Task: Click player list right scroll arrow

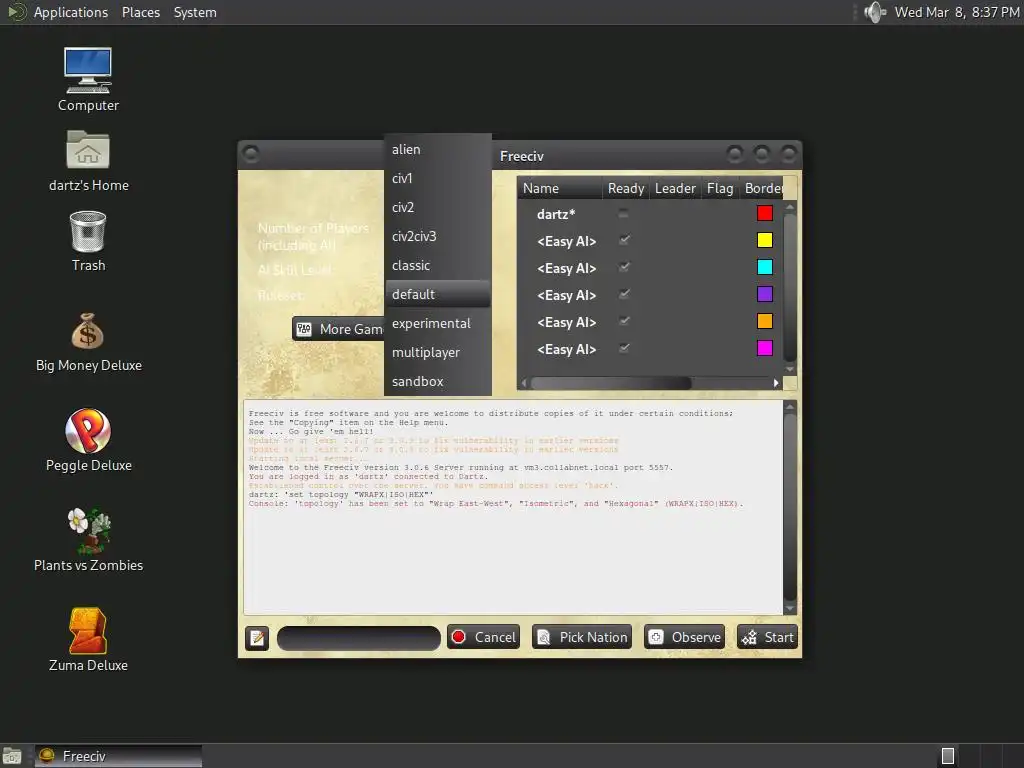Action: pos(776,383)
